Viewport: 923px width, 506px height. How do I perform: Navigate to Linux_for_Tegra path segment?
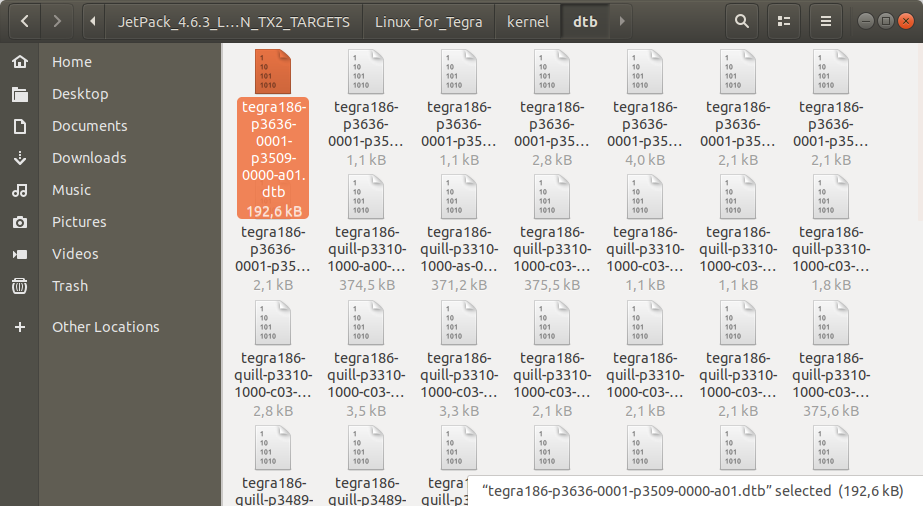429,22
